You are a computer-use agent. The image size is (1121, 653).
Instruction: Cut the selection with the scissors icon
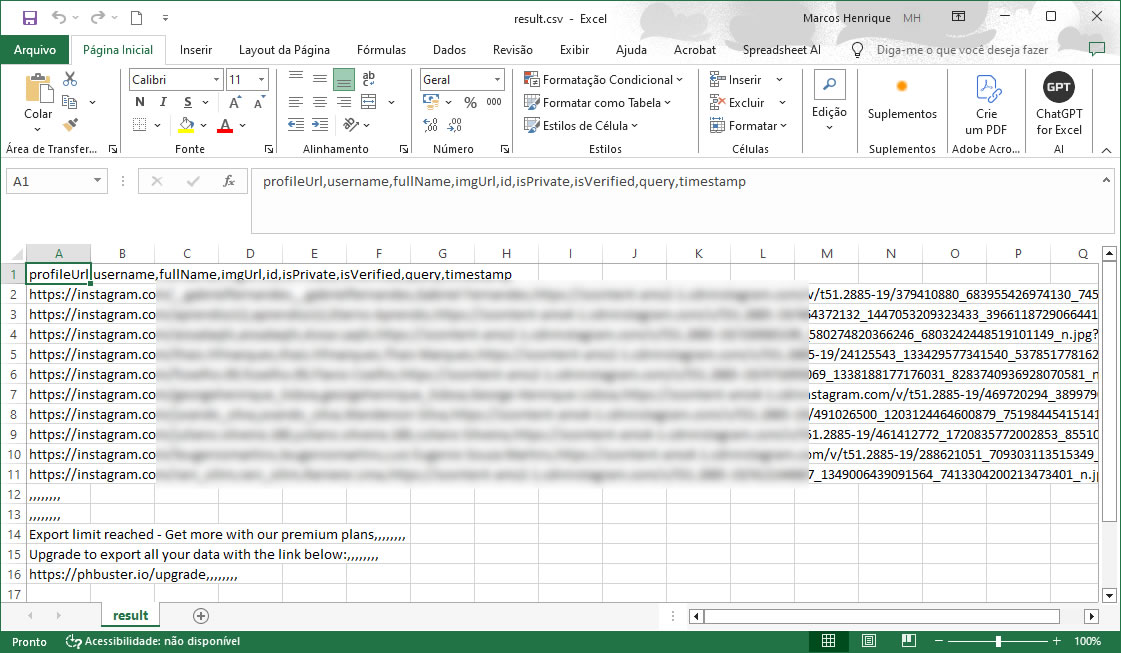pos(70,79)
